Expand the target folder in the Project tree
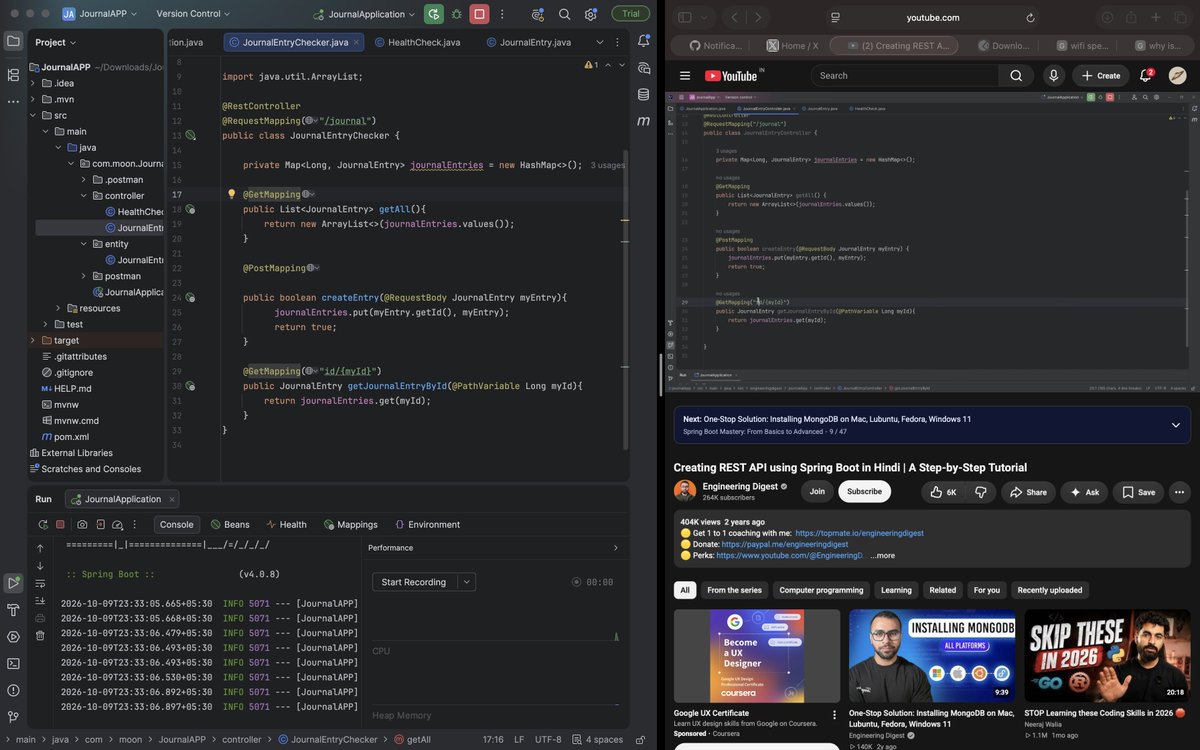The height and width of the screenshot is (750, 1200). click(33, 340)
